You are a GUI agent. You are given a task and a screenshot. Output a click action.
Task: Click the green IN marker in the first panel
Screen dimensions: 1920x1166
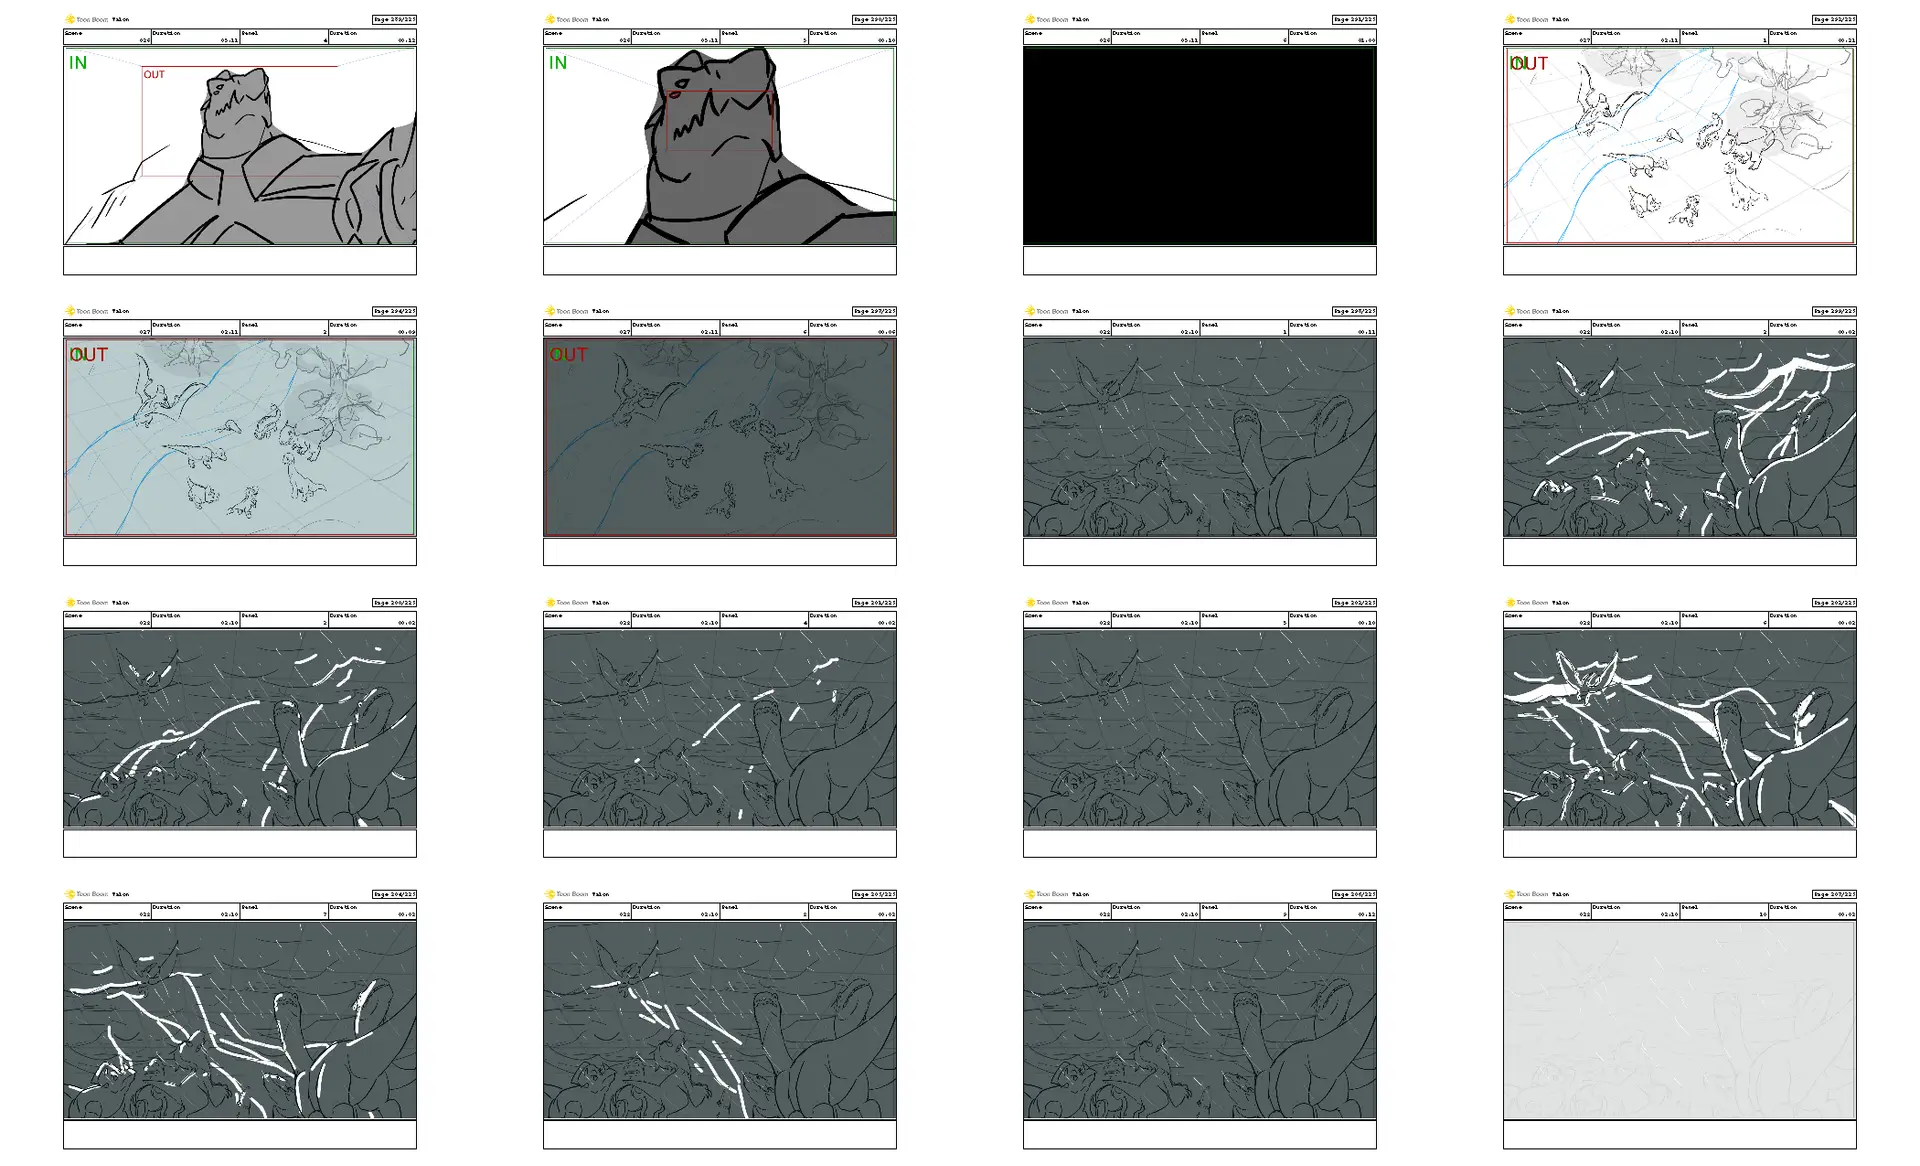(x=78, y=63)
